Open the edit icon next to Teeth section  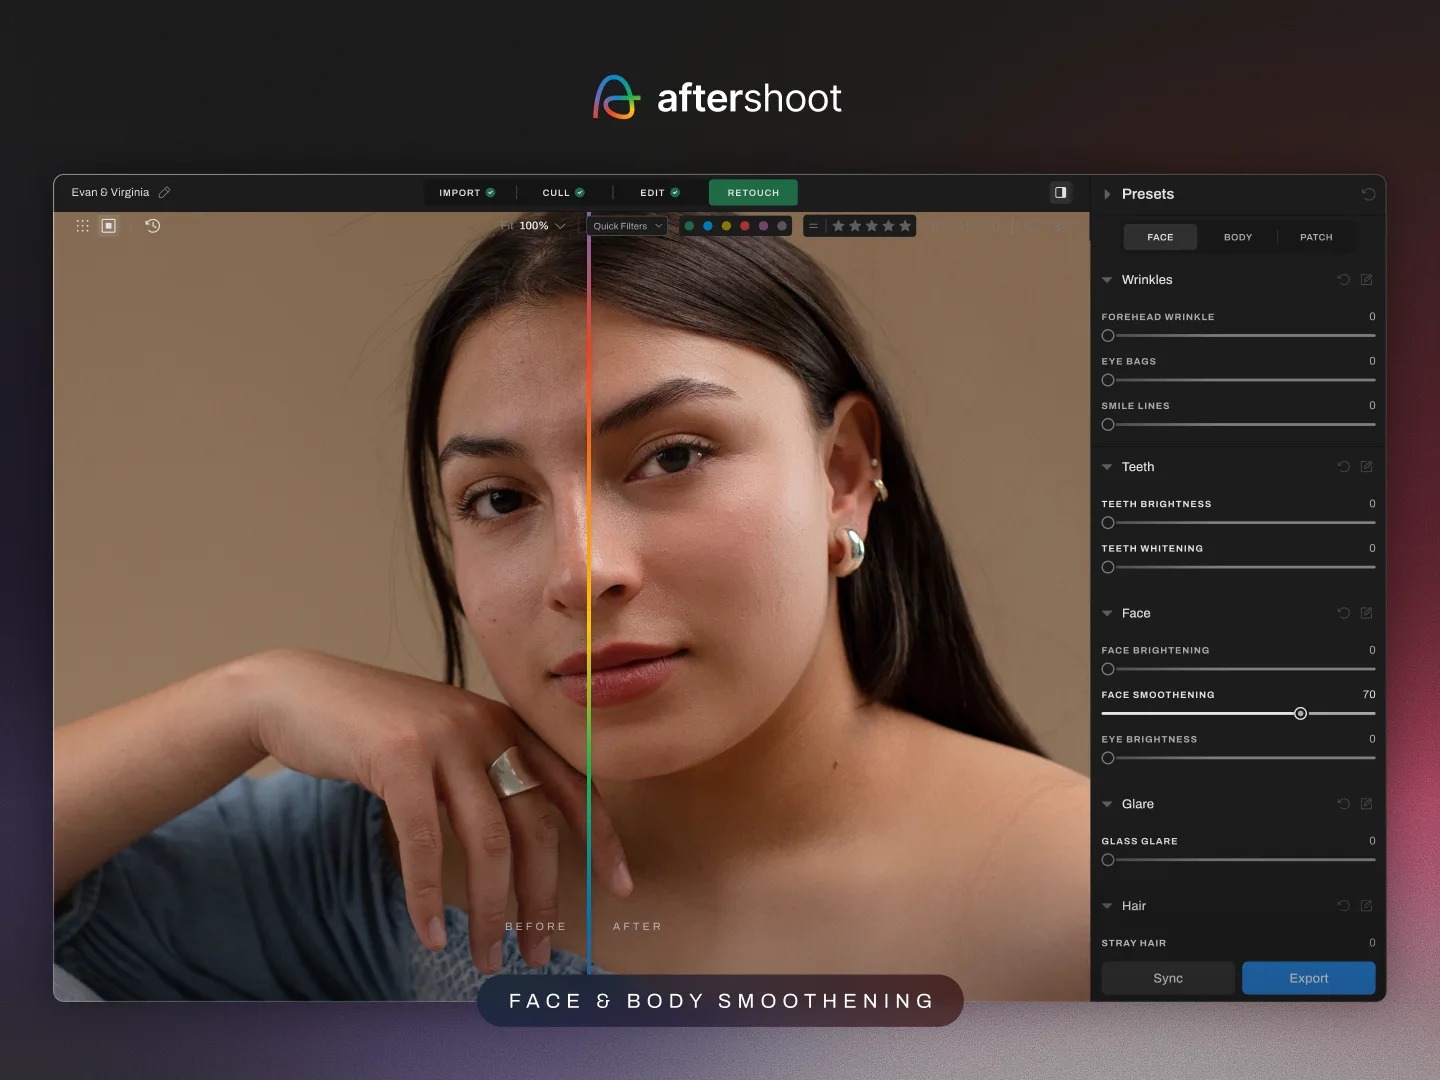click(1367, 467)
